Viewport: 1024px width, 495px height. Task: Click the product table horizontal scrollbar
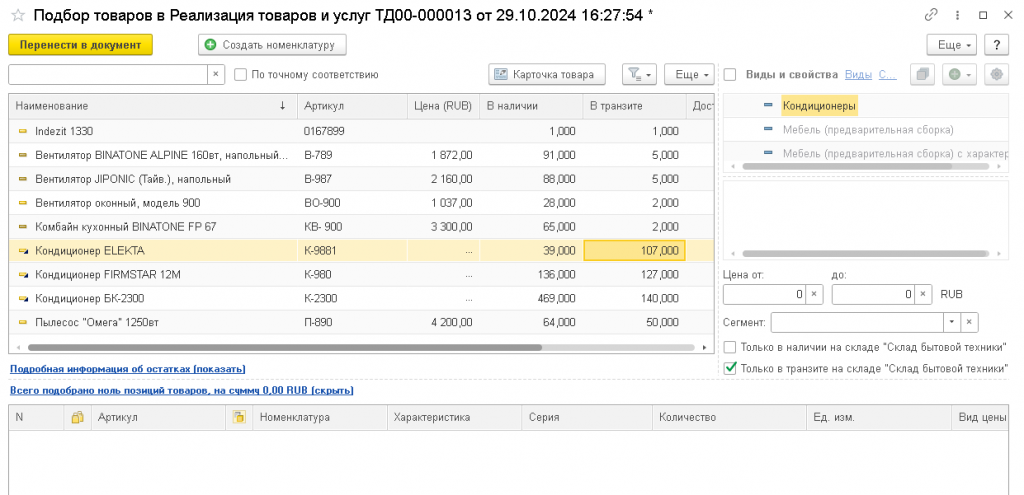285,347
